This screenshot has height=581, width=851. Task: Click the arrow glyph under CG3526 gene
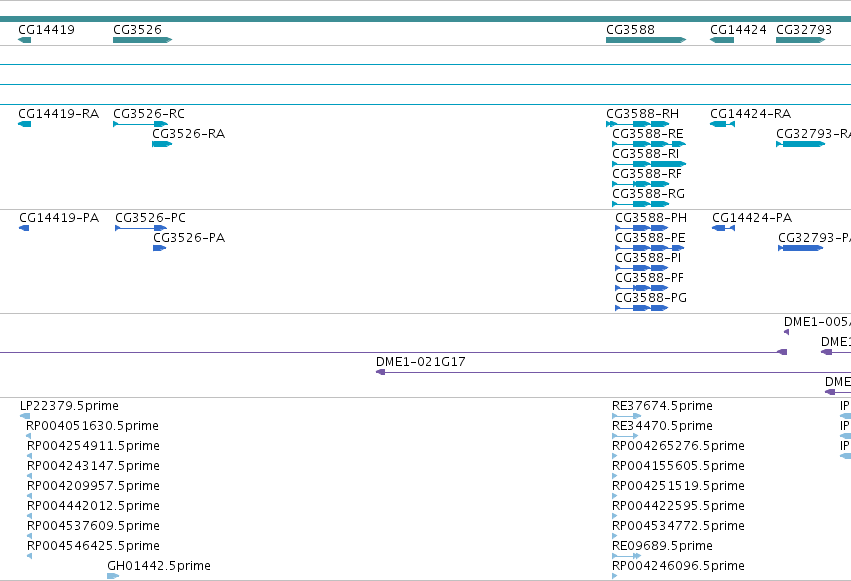tap(142, 40)
